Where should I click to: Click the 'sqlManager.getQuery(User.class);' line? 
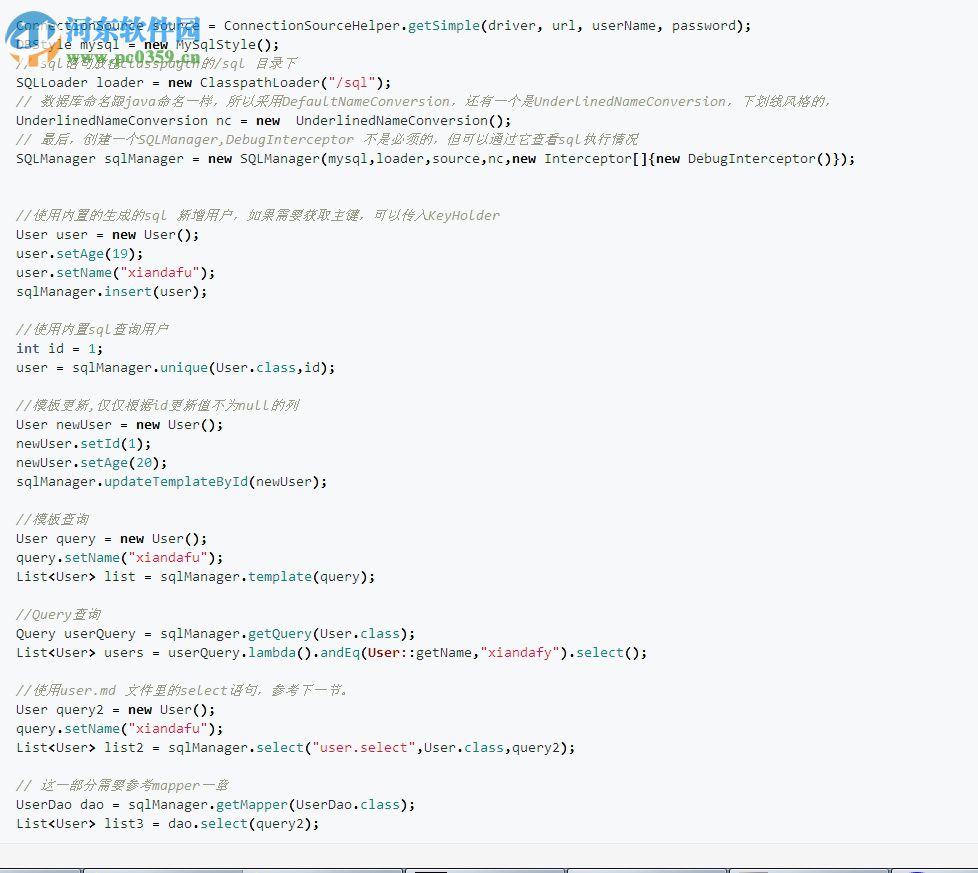tap(216, 634)
